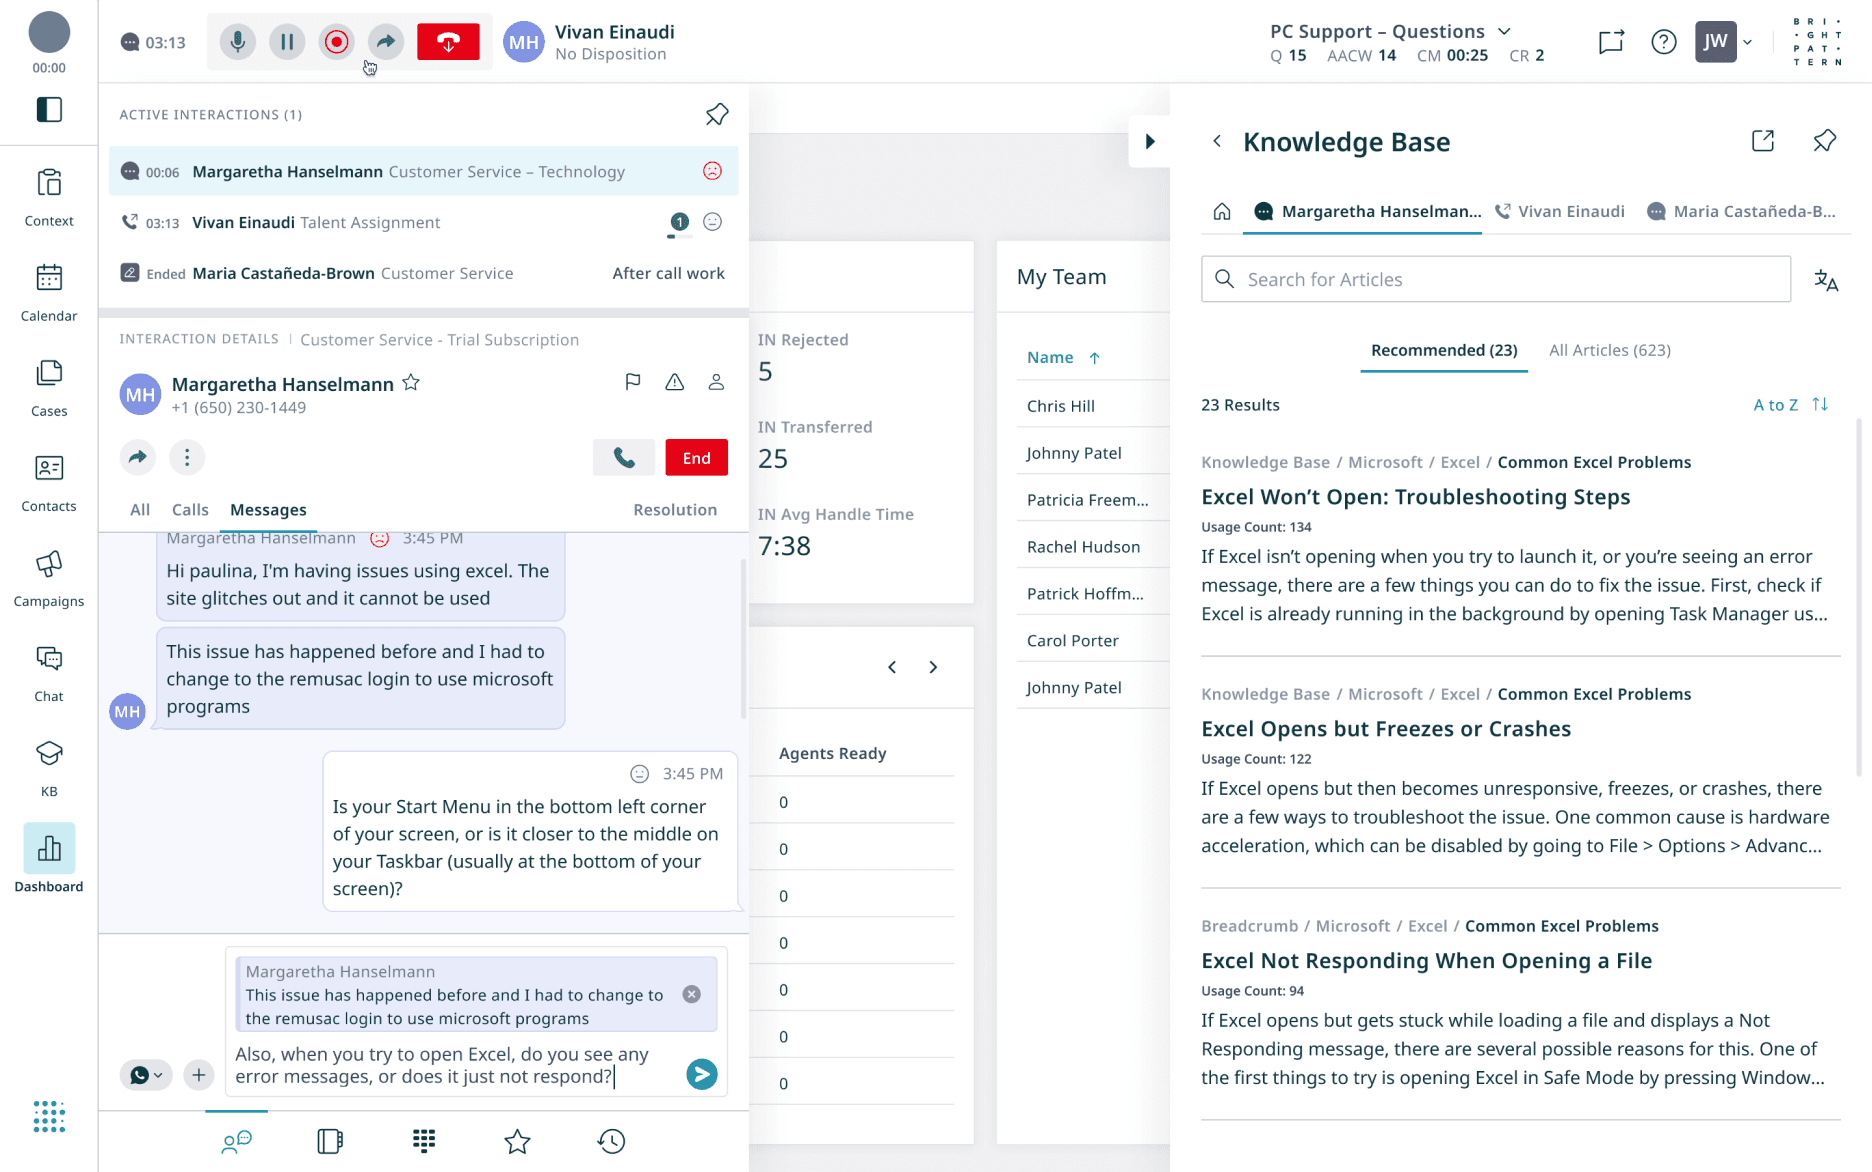Toggle the side panel layout icon
The height and width of the screenshot is (1172, 1872).
coord(49,109)
